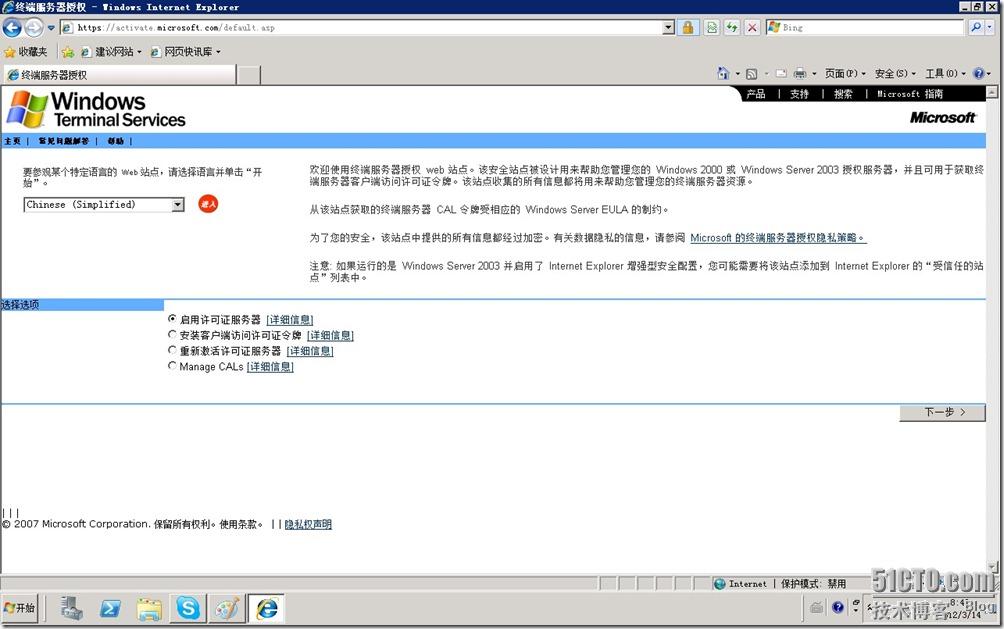Click the add to favorites bar icon

pos(68,52)
